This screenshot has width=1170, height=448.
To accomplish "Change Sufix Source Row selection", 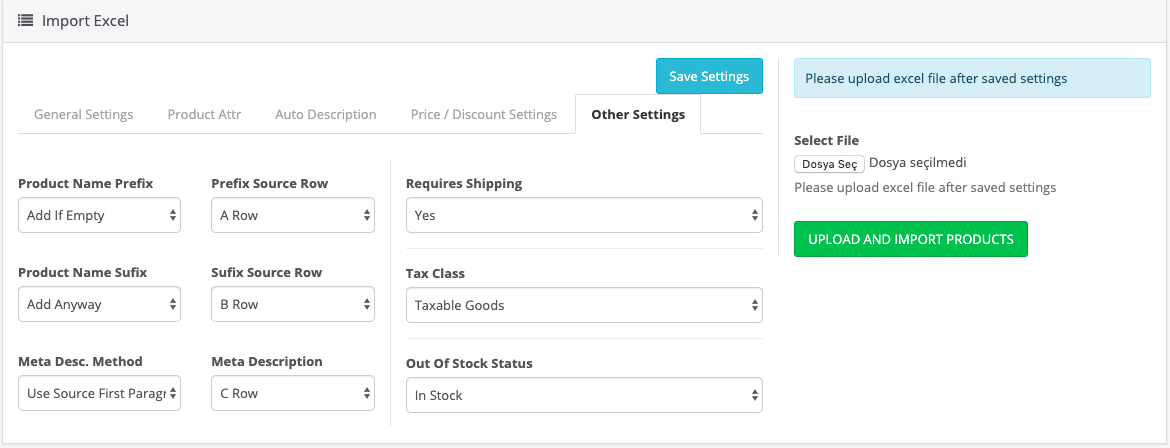I will pos(293,304).
